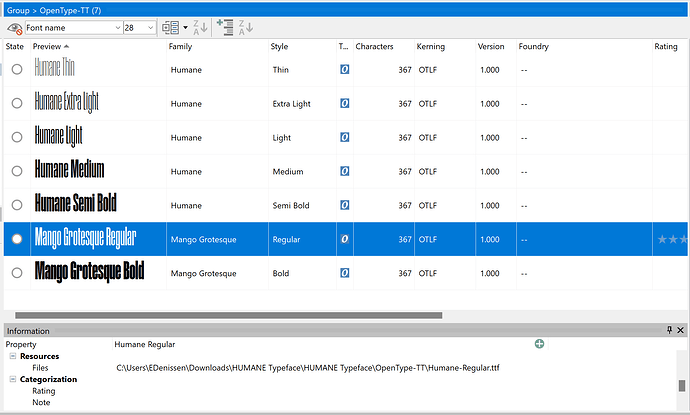Click the view layout options icon
The width and height of the screenshot is (690, 415).
point(171,28)
